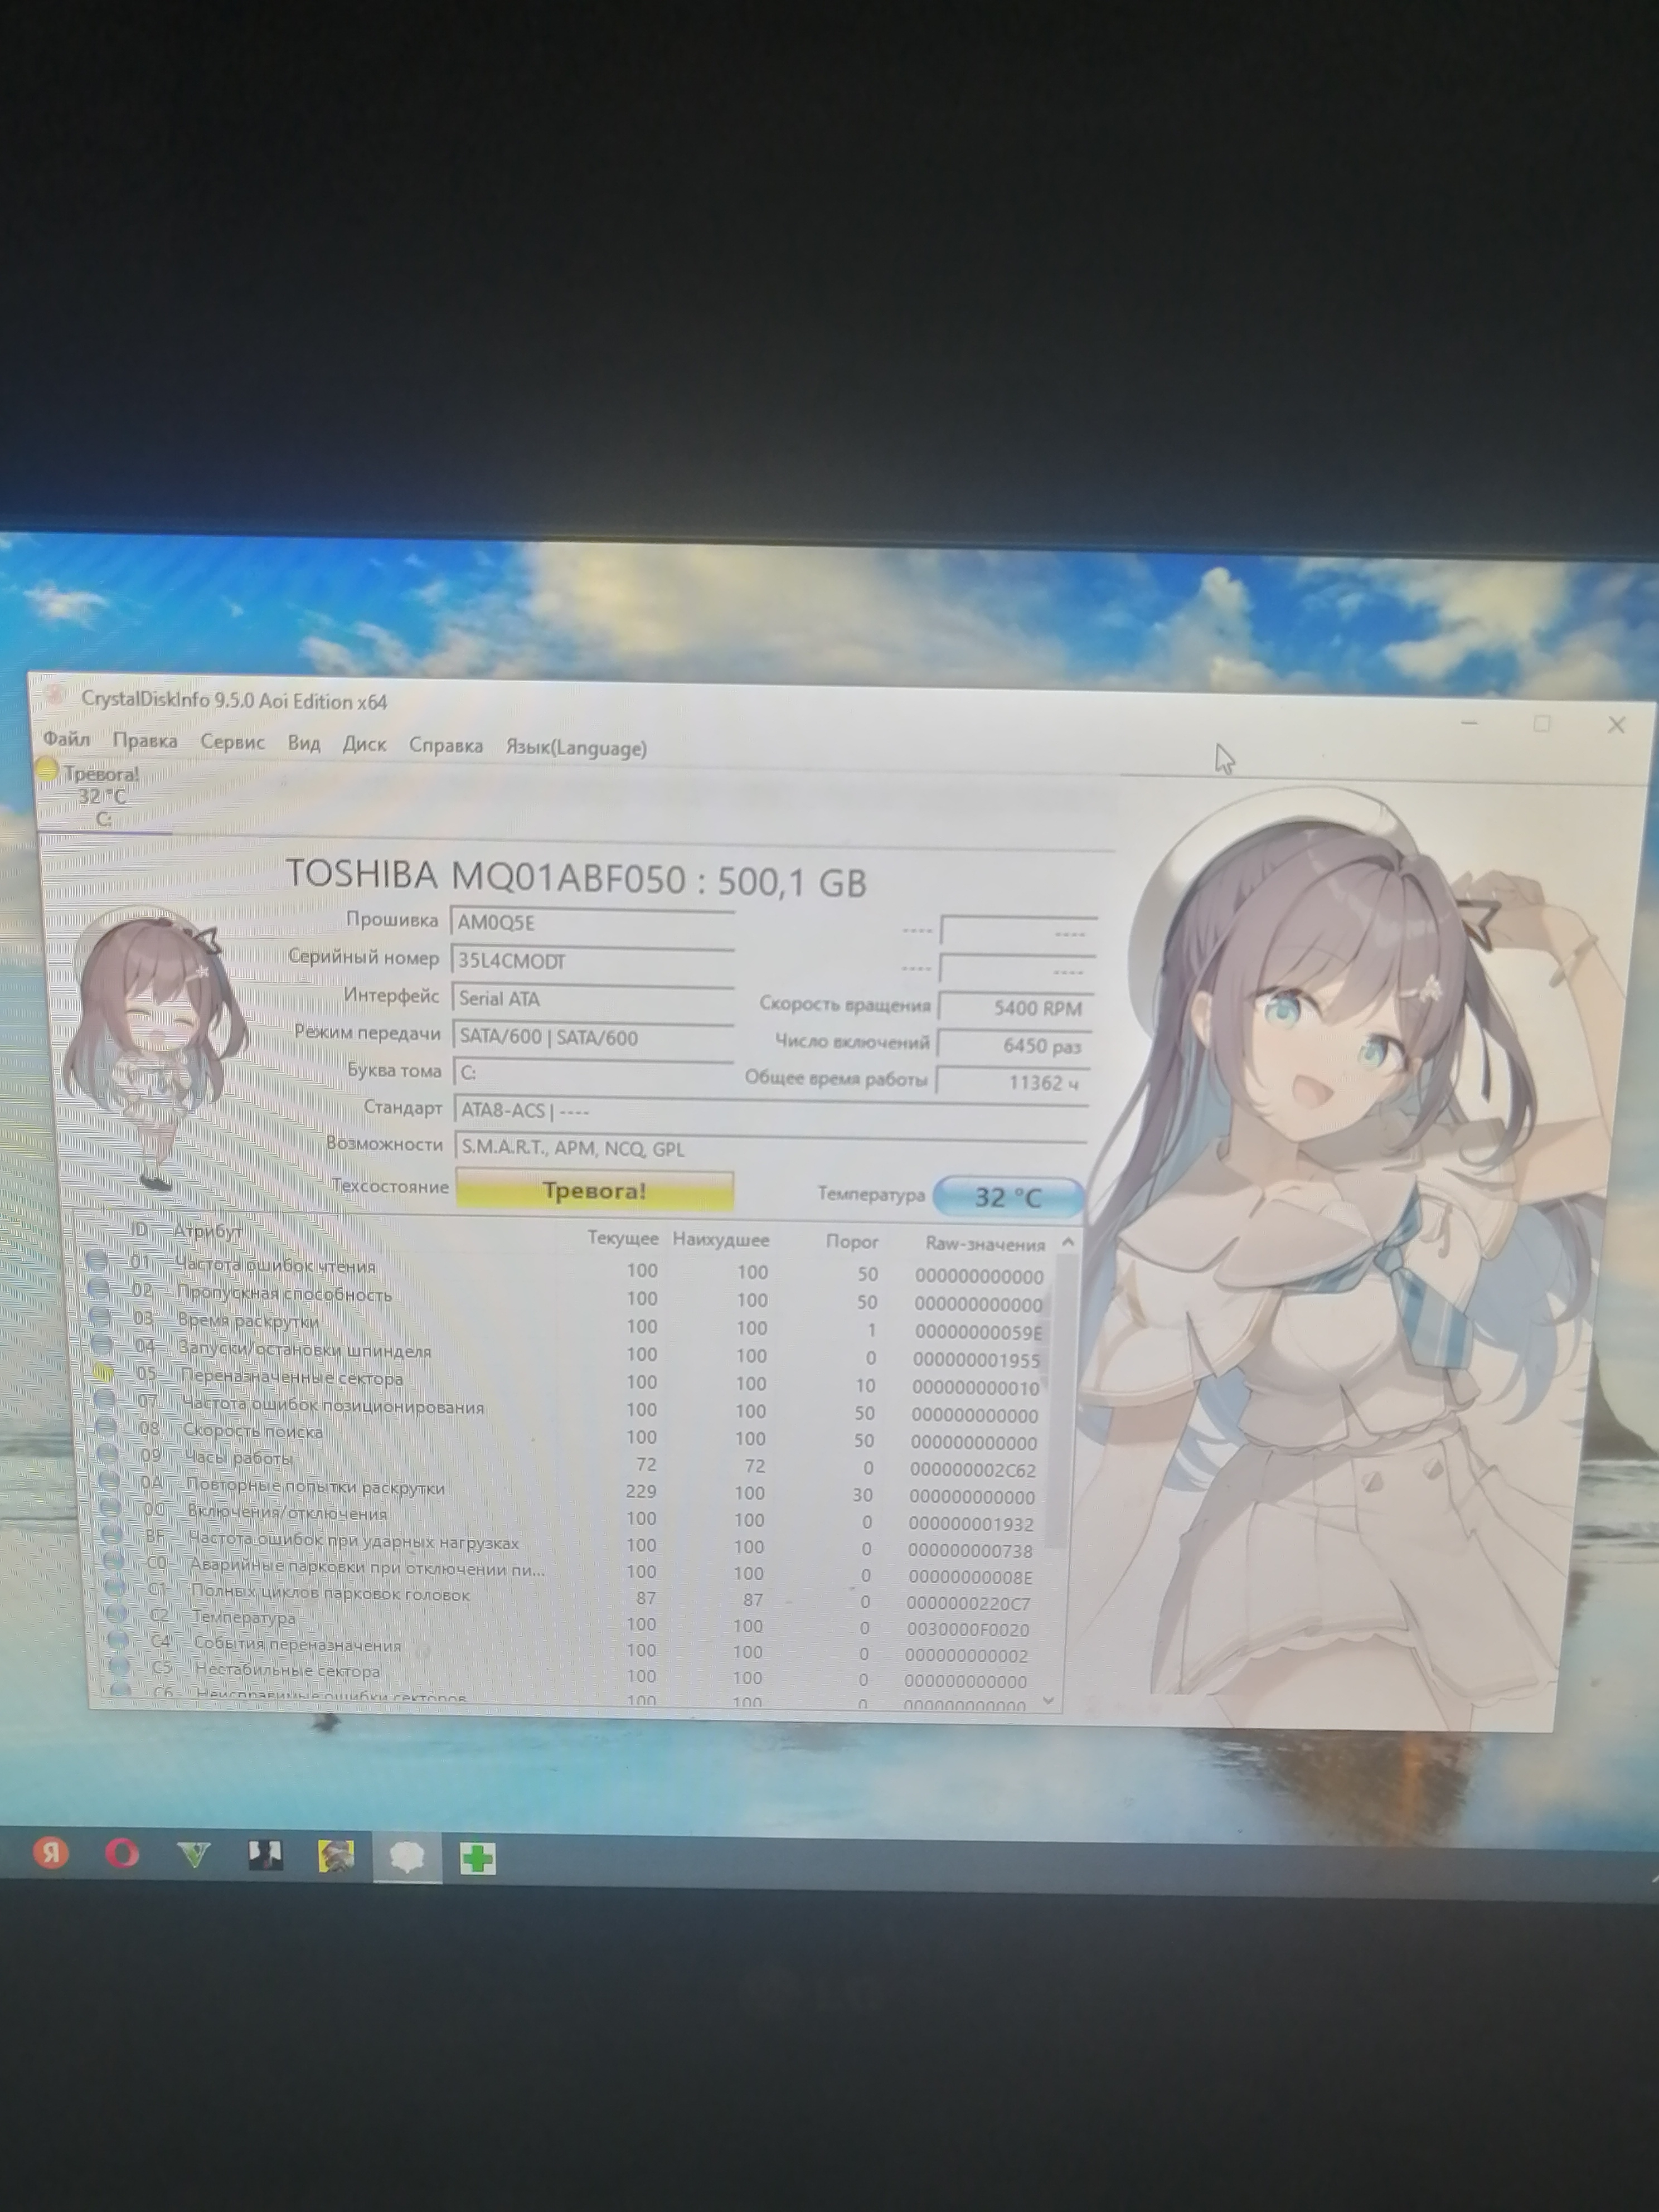The height and width of the screenshot is (2212, 1659).
Task: Open the Язык(Language) menu
Action: (x=576, y=747)
